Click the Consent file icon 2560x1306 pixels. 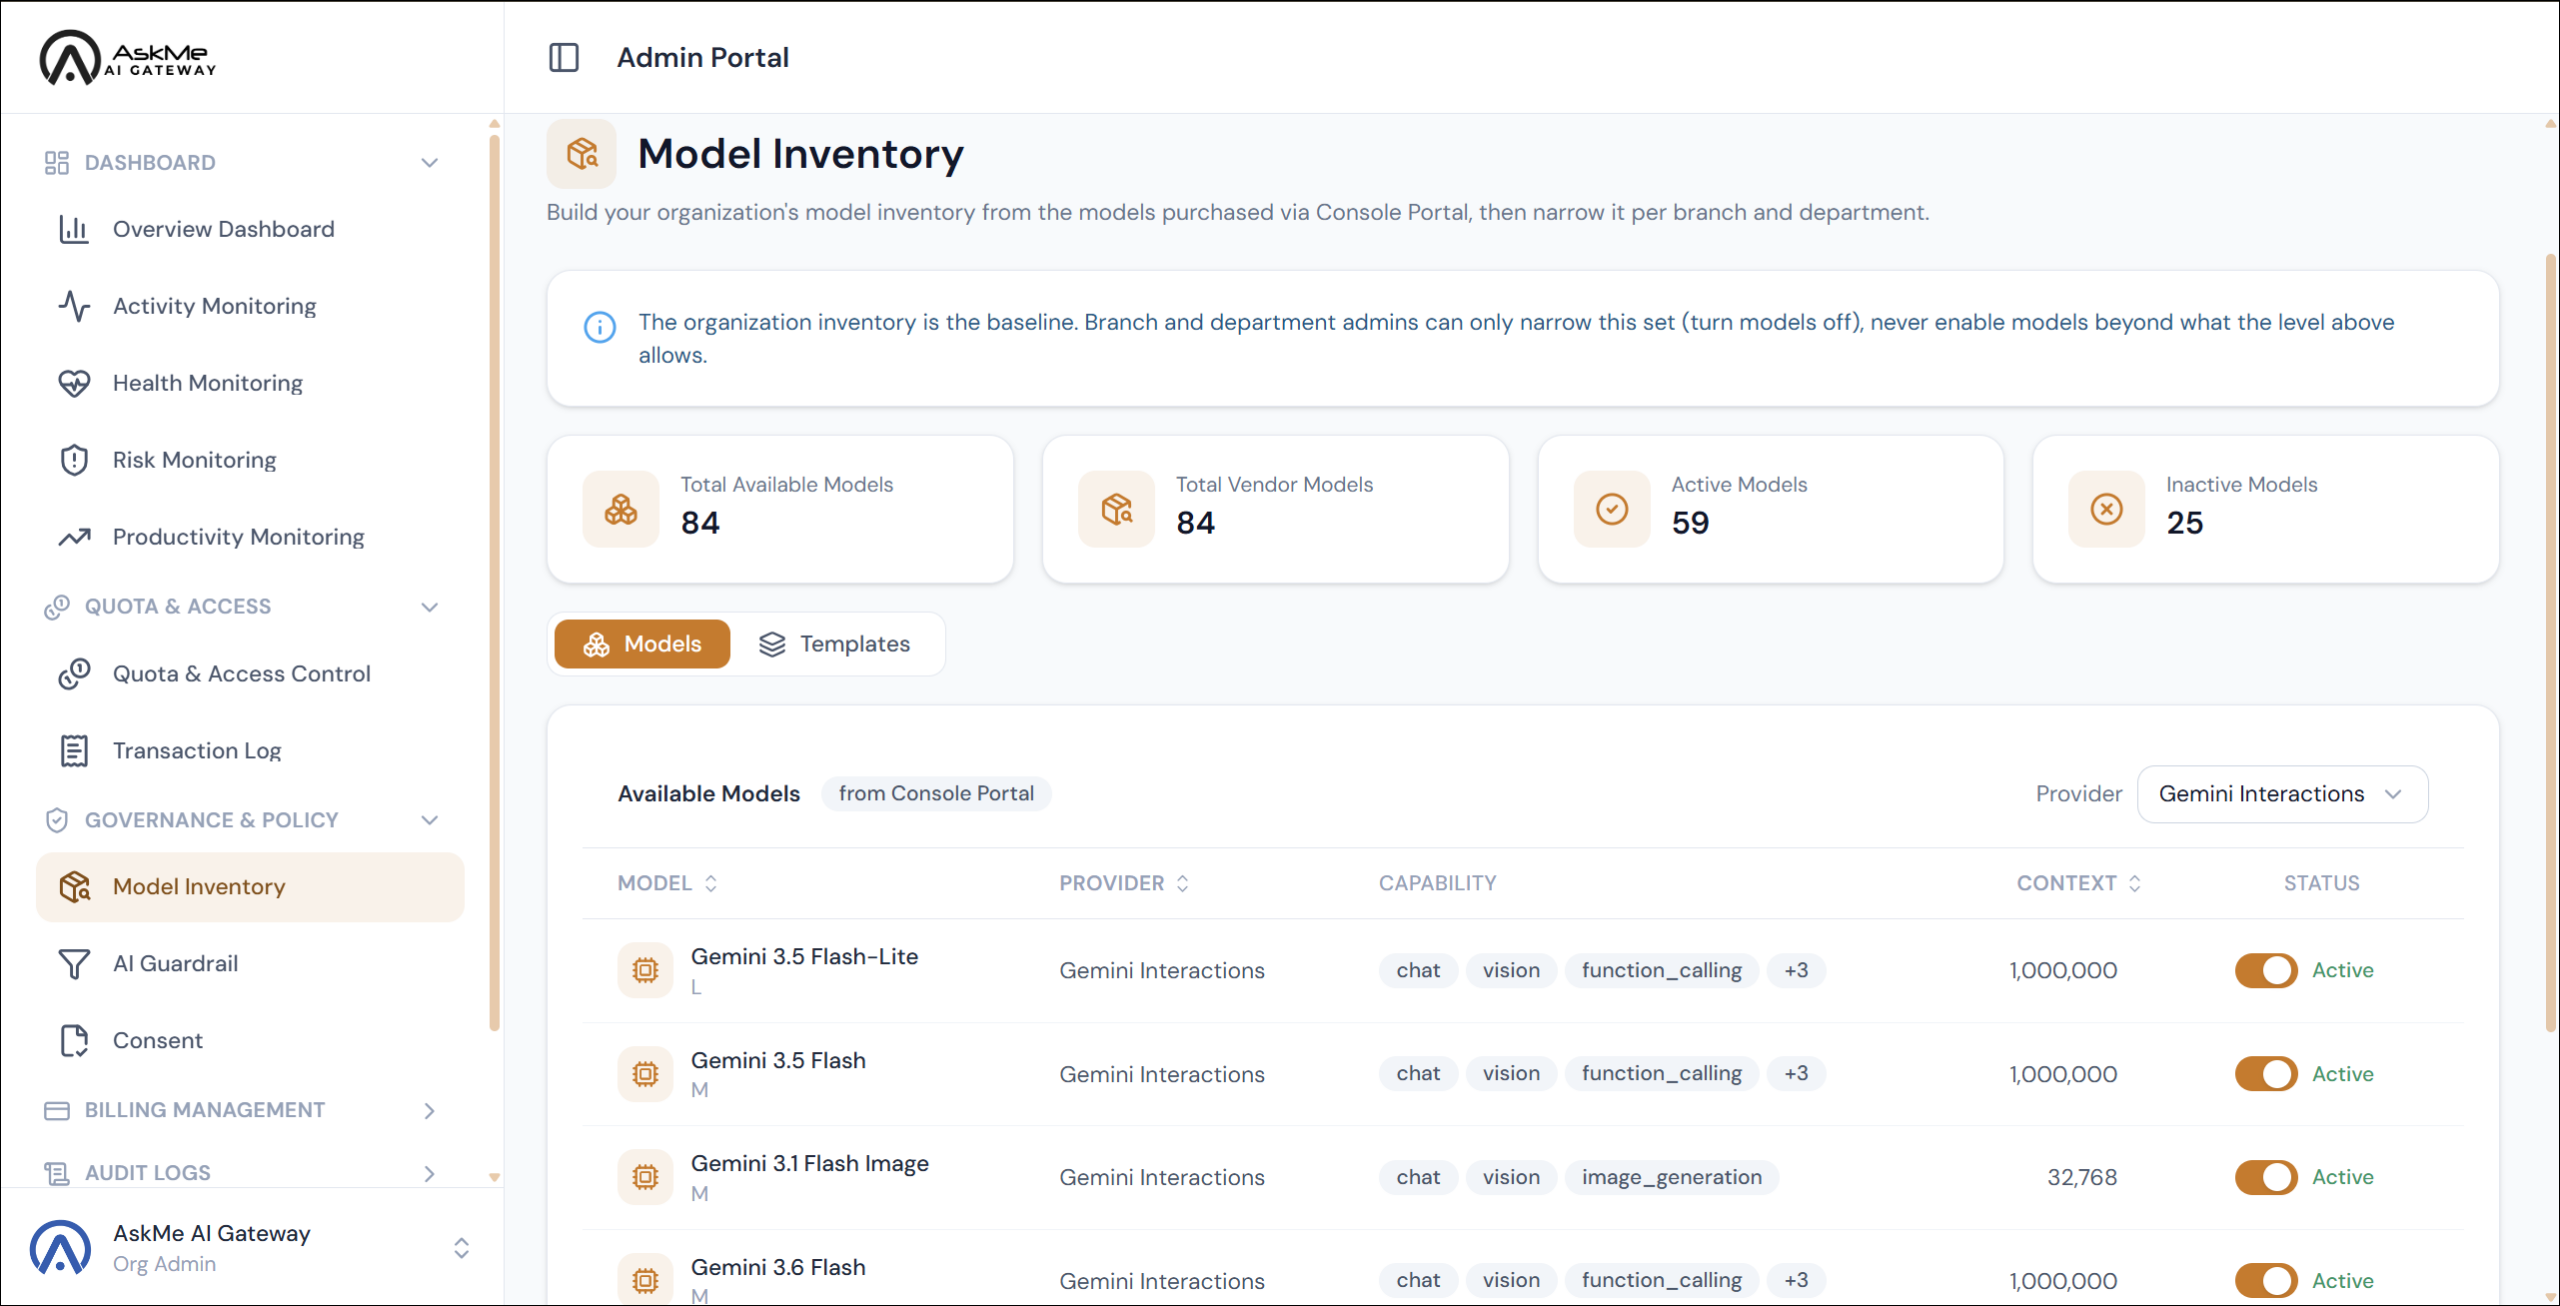pyautogui.click(x=74, y=1041)
